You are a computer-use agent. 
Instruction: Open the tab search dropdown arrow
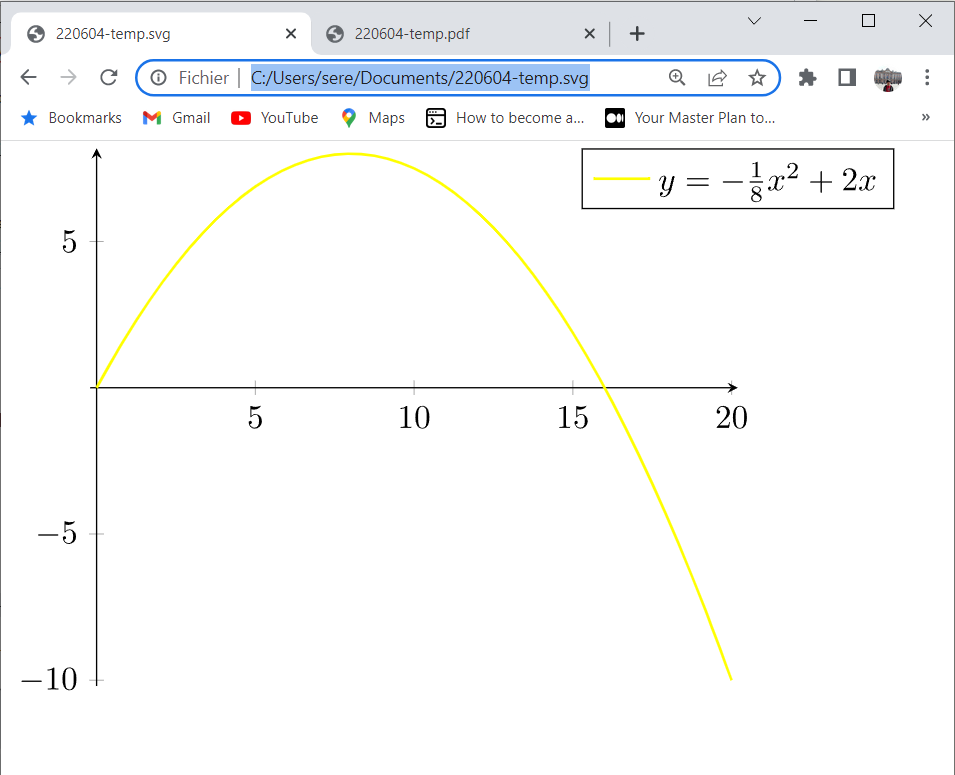pyautogui.click(x=754, y=21)
